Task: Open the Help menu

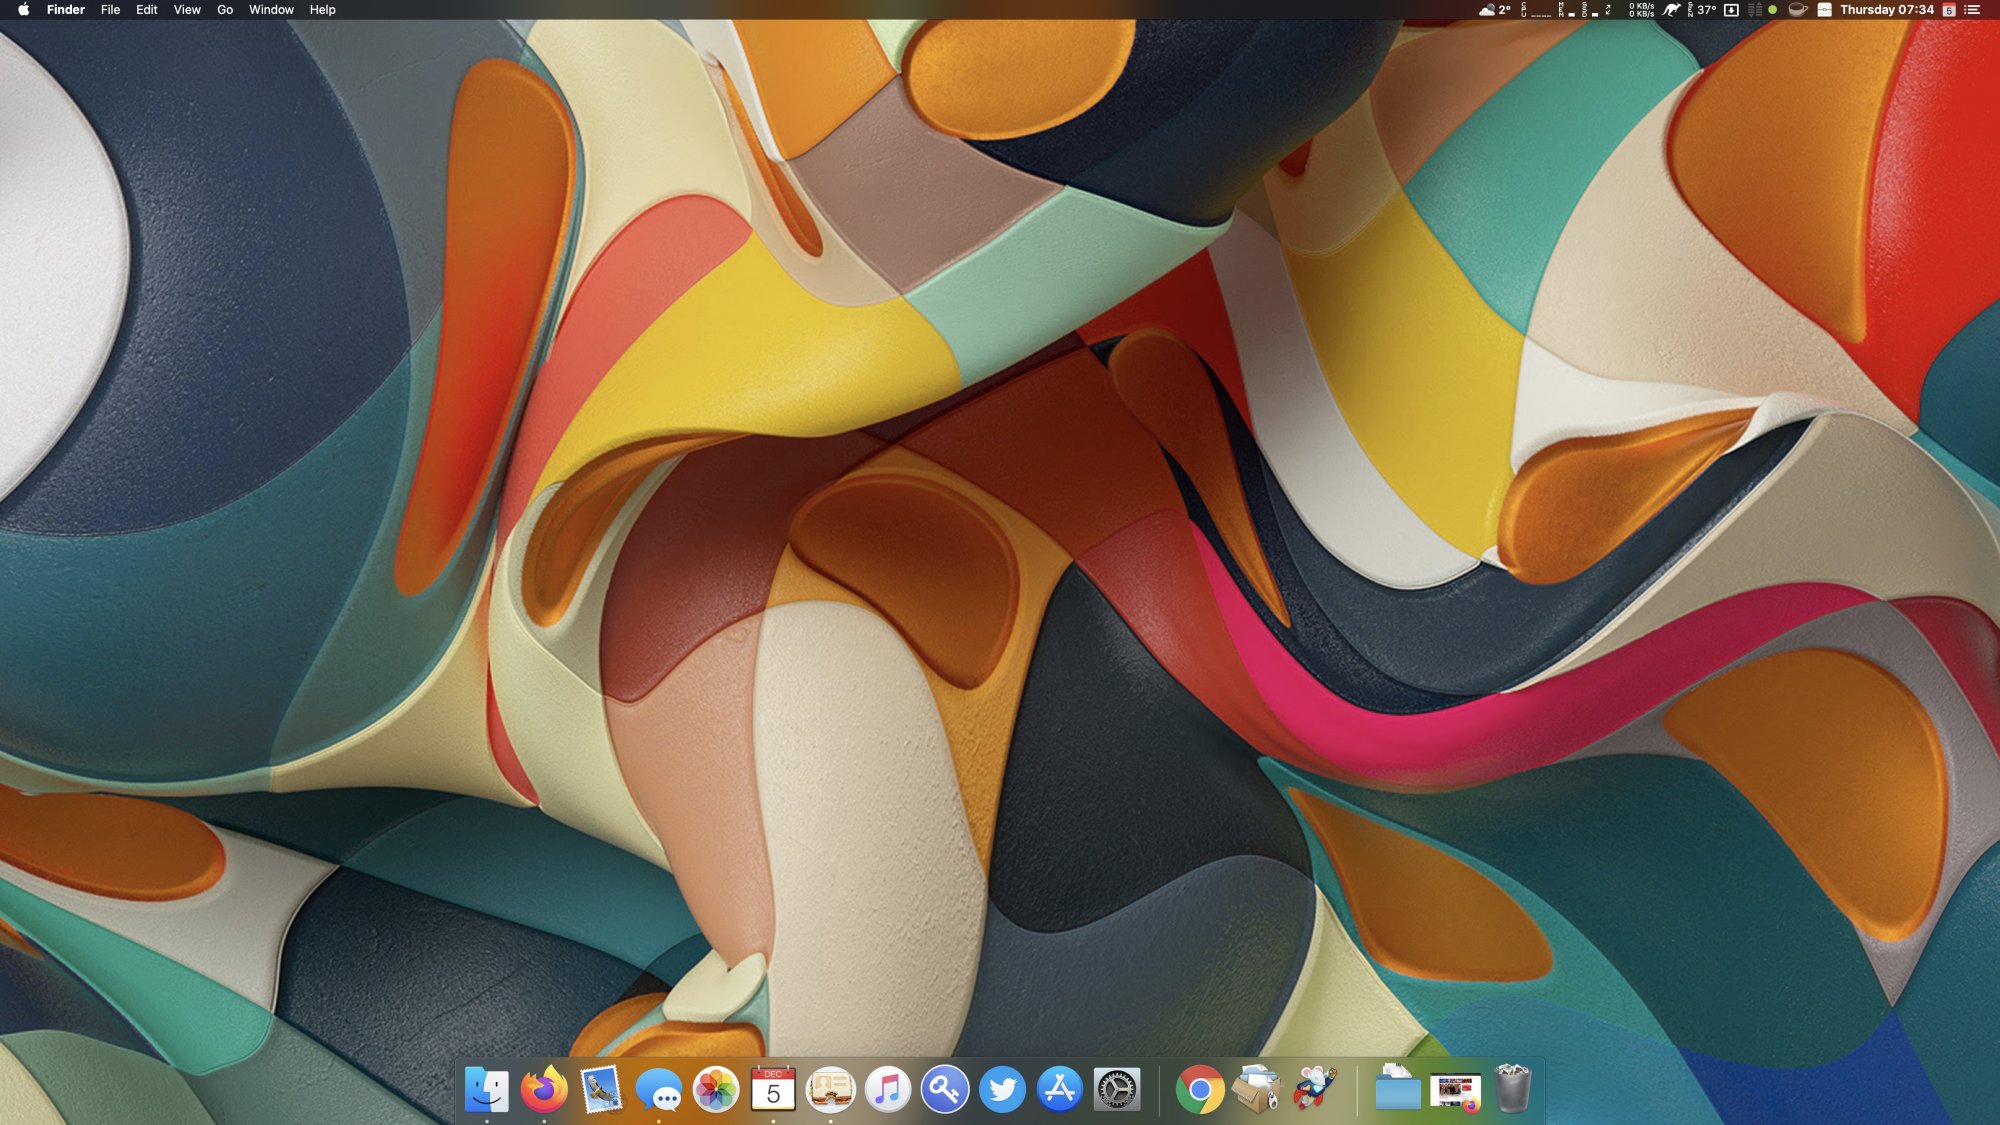Action: pyautogui.click(x=322, y=10)
